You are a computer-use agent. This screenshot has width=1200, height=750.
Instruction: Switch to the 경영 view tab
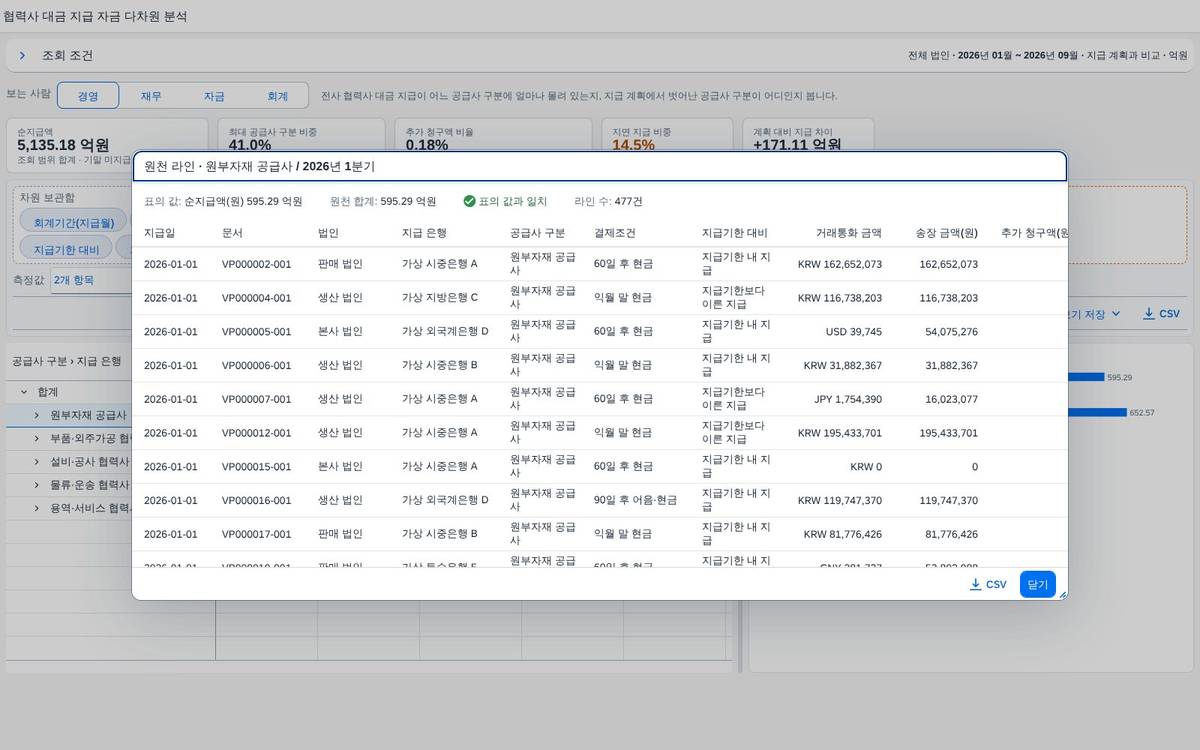(x=88, y=96)
